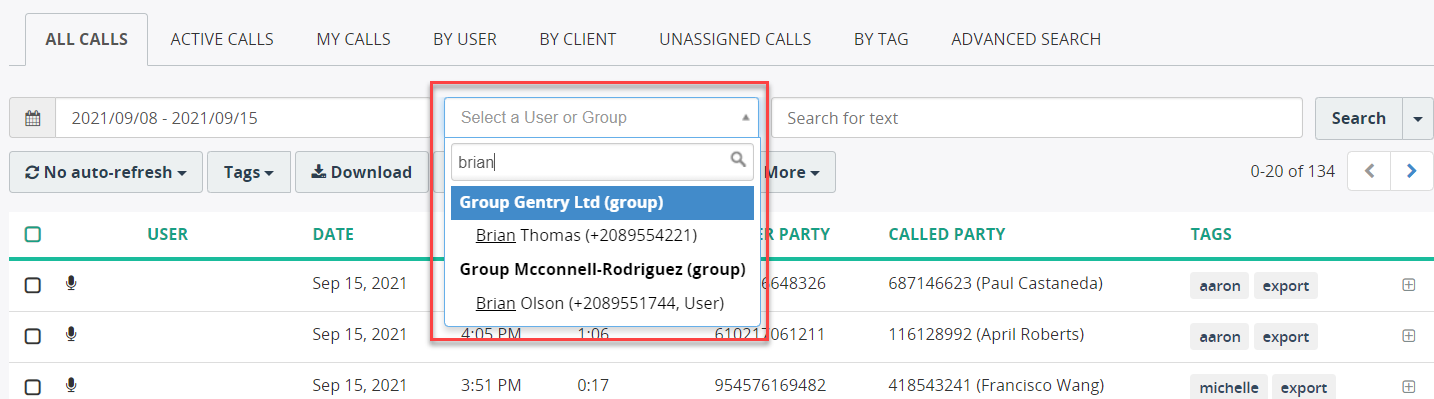Click the michelle tag
This screenshot has height=399, width=1434.
click(1229, 387)
